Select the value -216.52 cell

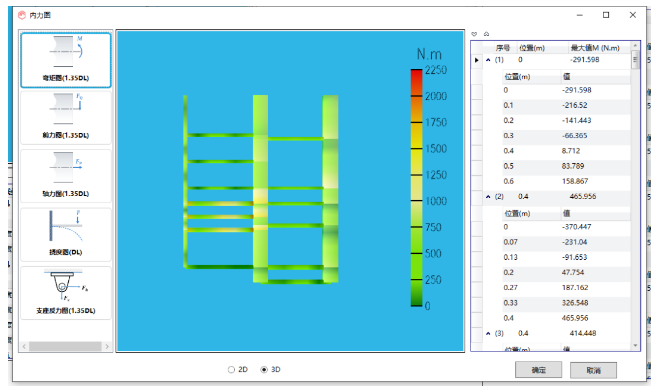[574, 105]
